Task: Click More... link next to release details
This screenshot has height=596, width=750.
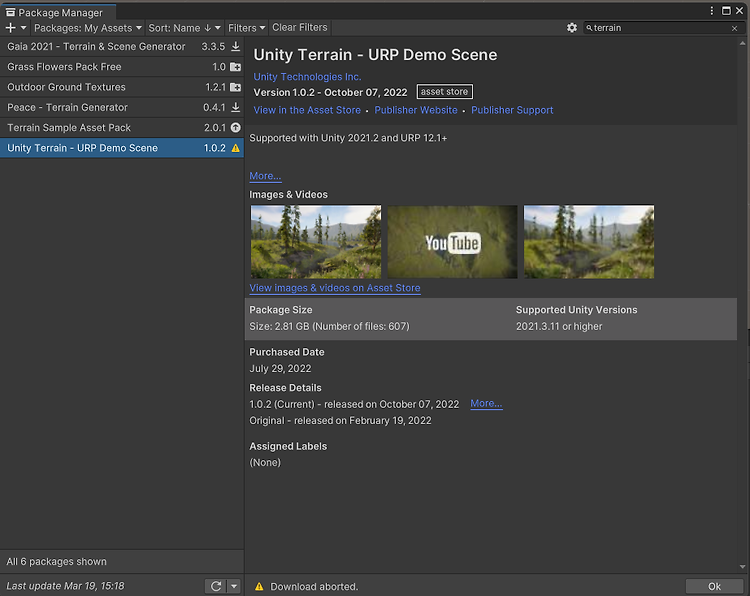Action: click(x=486, y=403)
